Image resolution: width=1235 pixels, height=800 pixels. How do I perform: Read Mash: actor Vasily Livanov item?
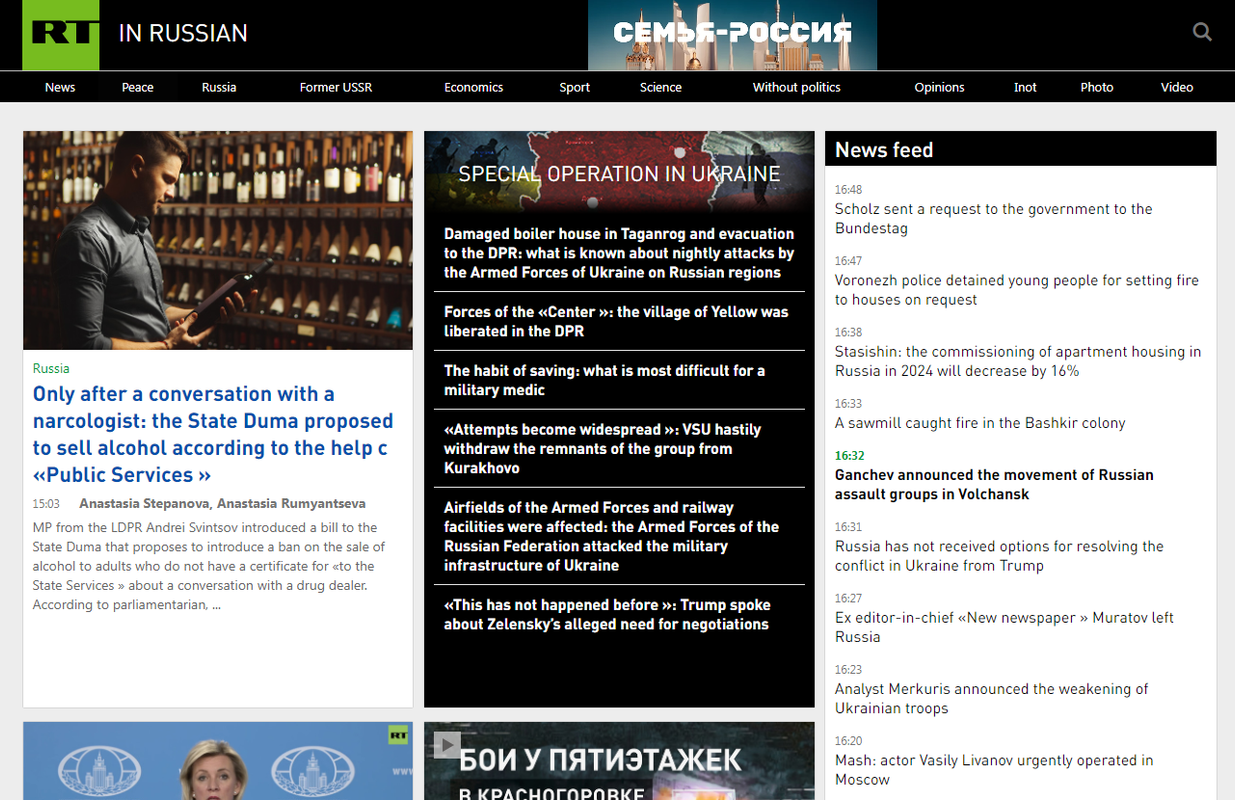pyautogui.click(x=994, y=770)
